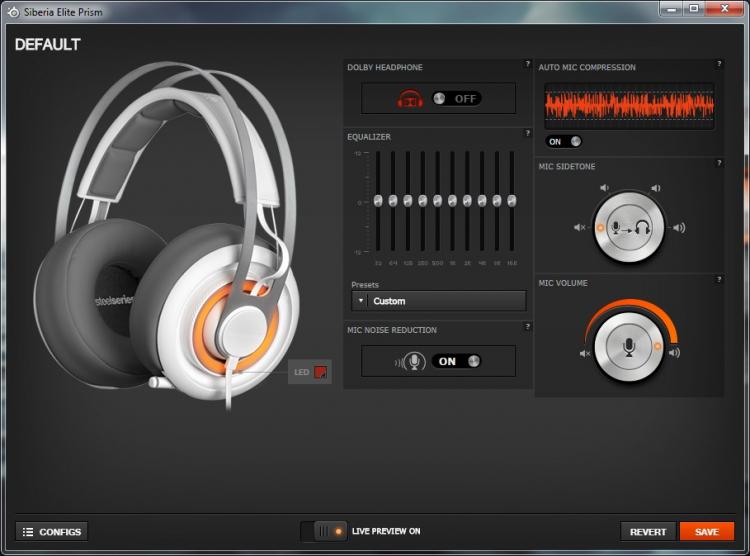Click the Mic Volume max speaker icon
The width and height of the screenshot is (750, 556).
(674, 353)
